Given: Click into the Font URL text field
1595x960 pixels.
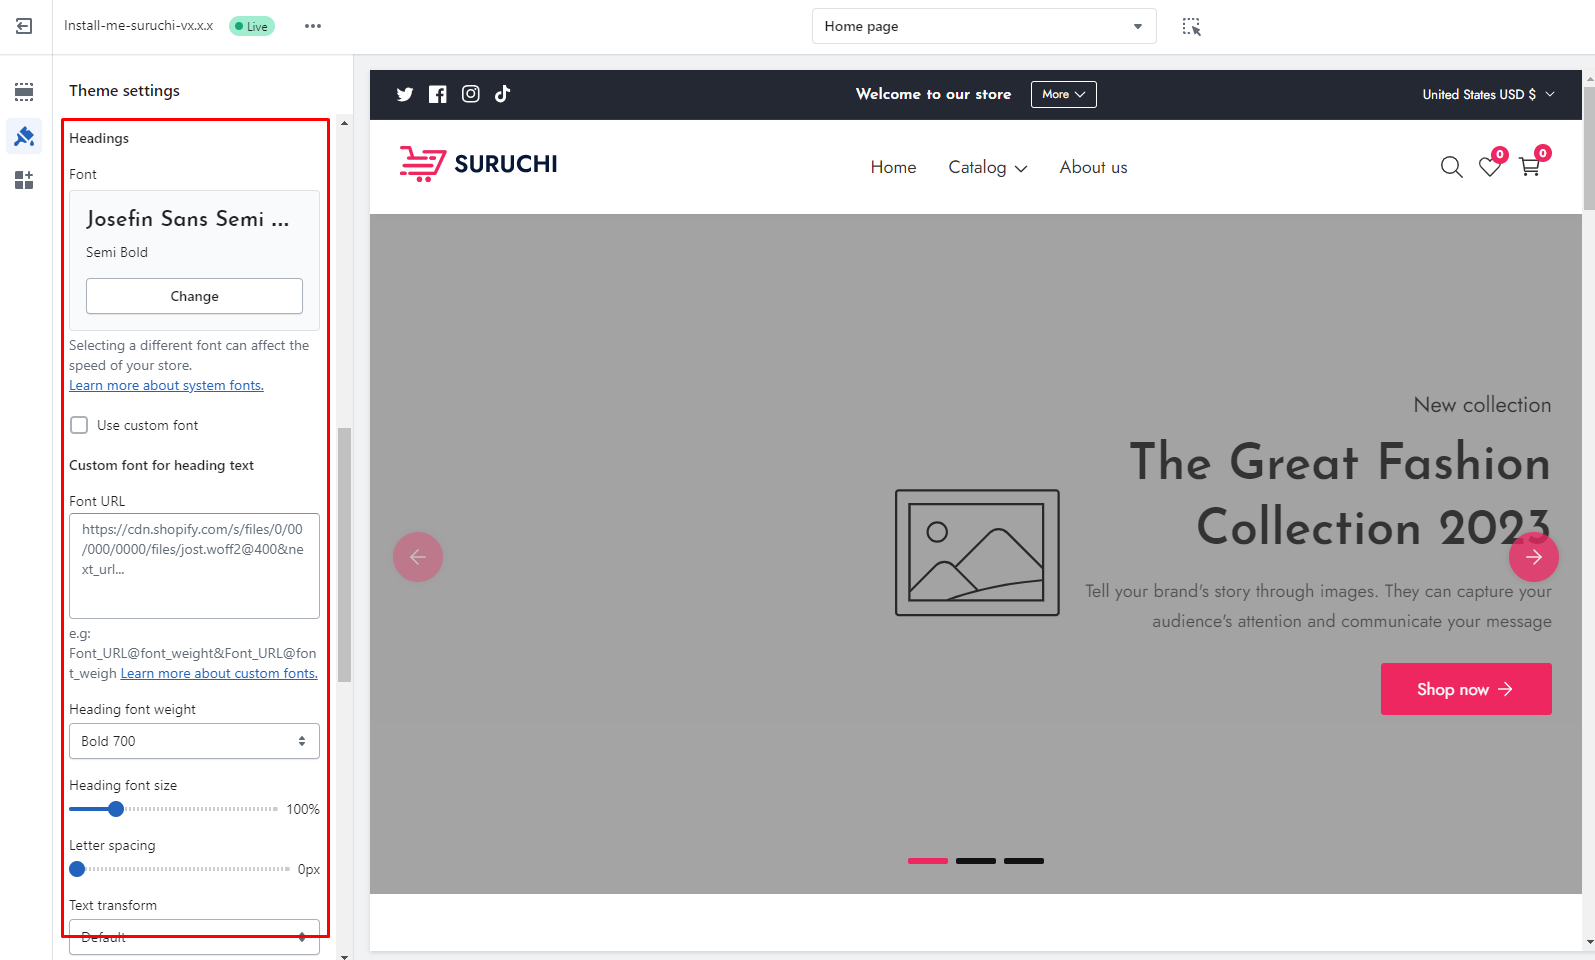Looking at the screenshot, I should click(194, 565).
